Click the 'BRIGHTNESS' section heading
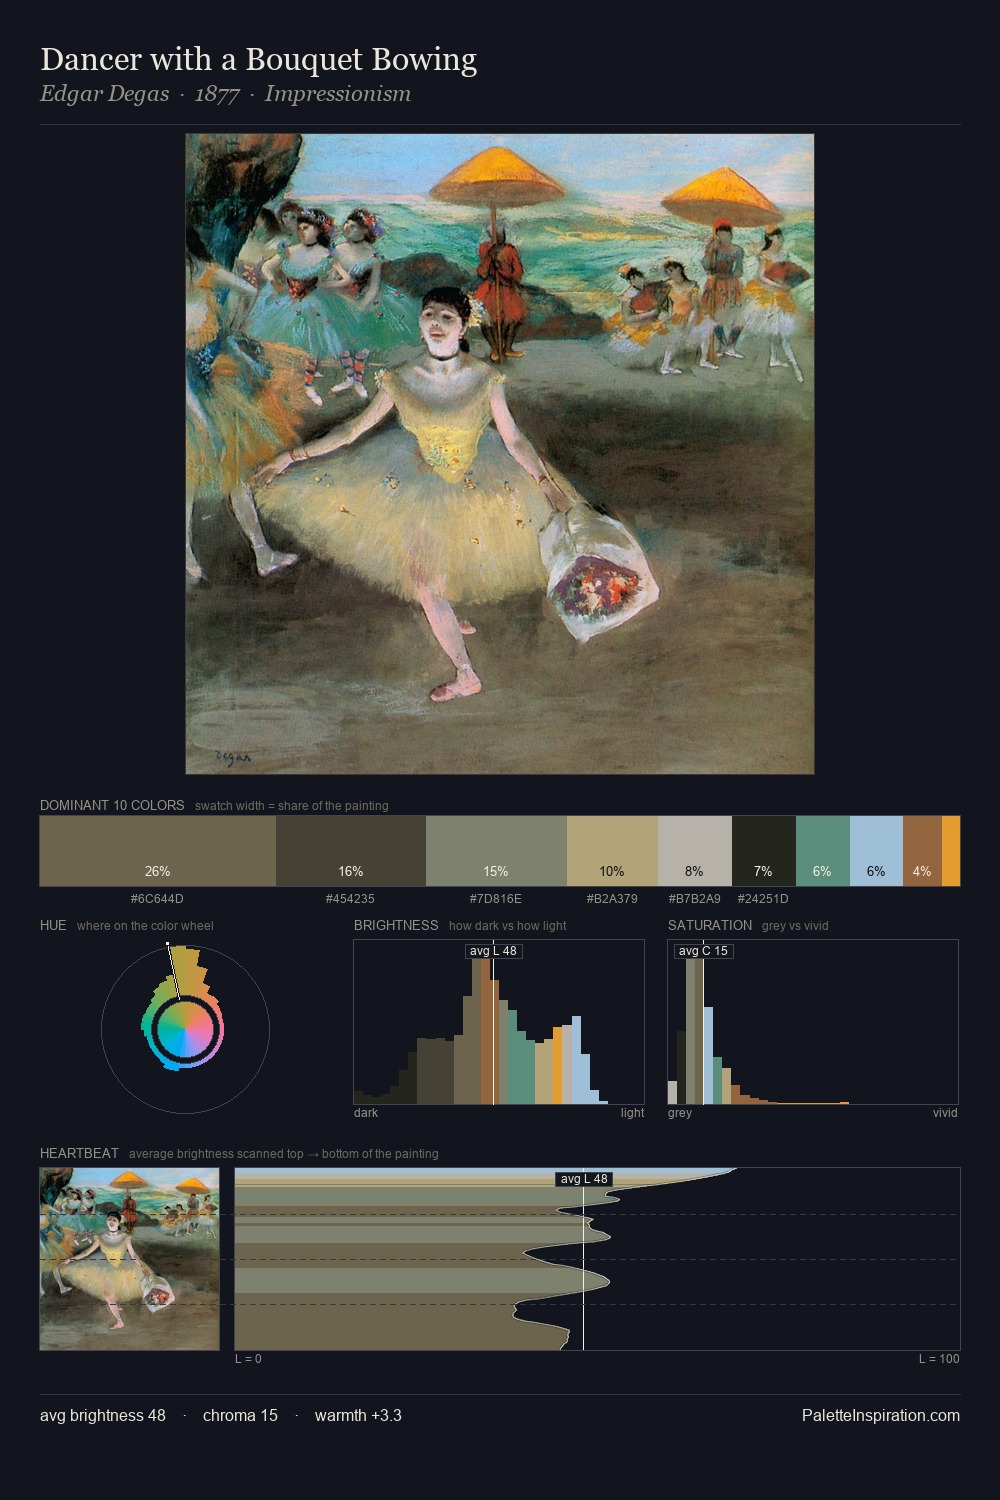 pyautogui.click(x=396, y=925)
